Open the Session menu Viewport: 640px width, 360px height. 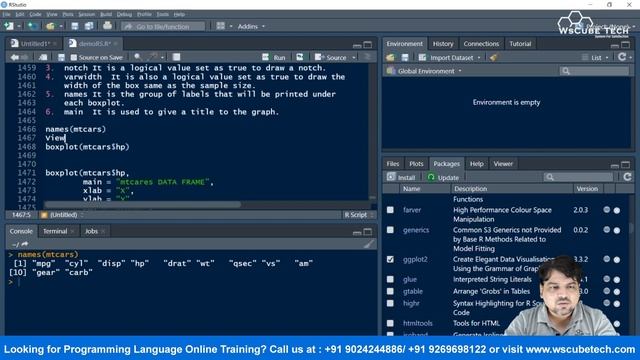pos(87,14)
